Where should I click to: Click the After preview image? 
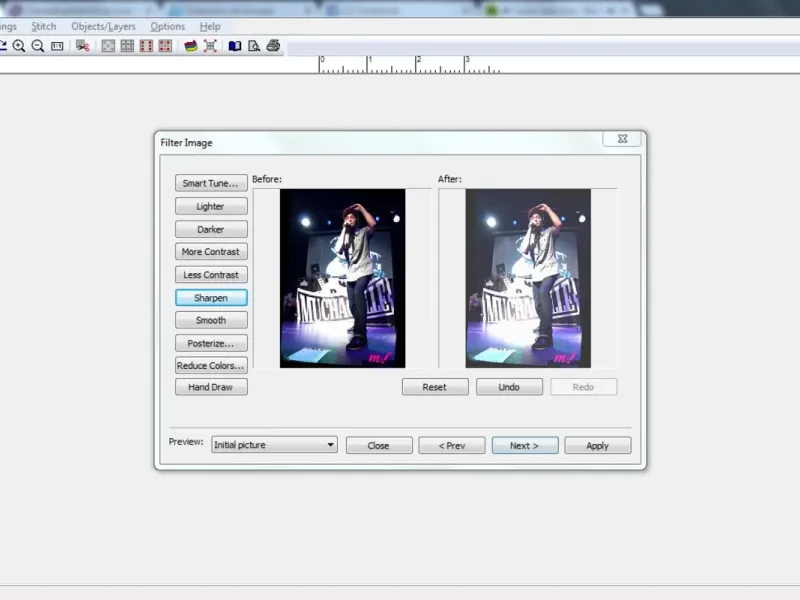528,278
